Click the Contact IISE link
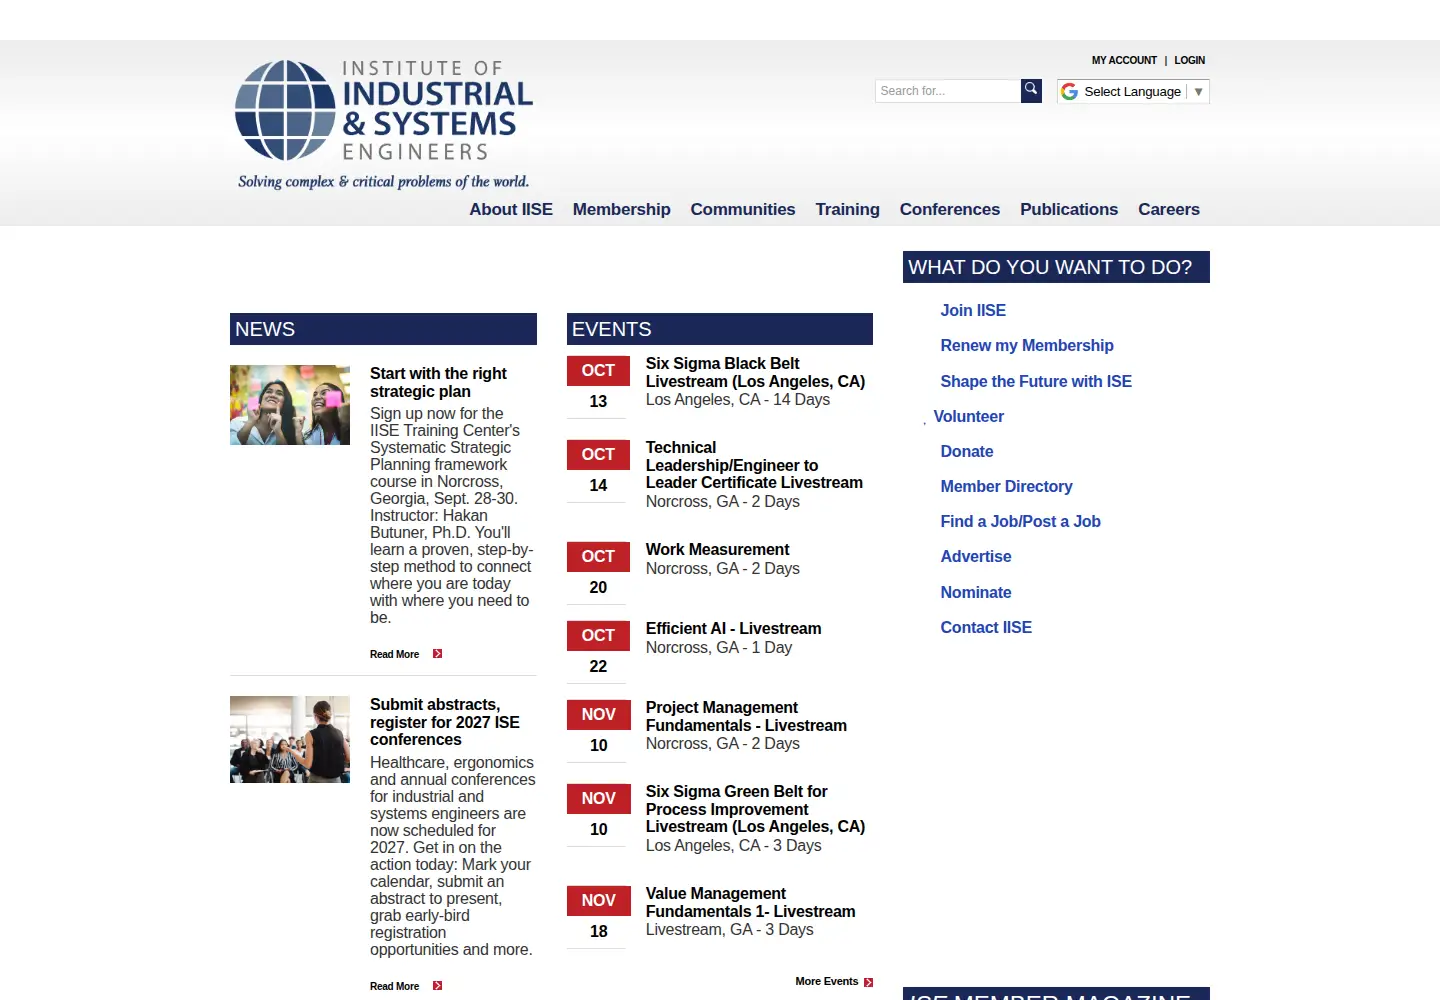 [x=985, y=627]
